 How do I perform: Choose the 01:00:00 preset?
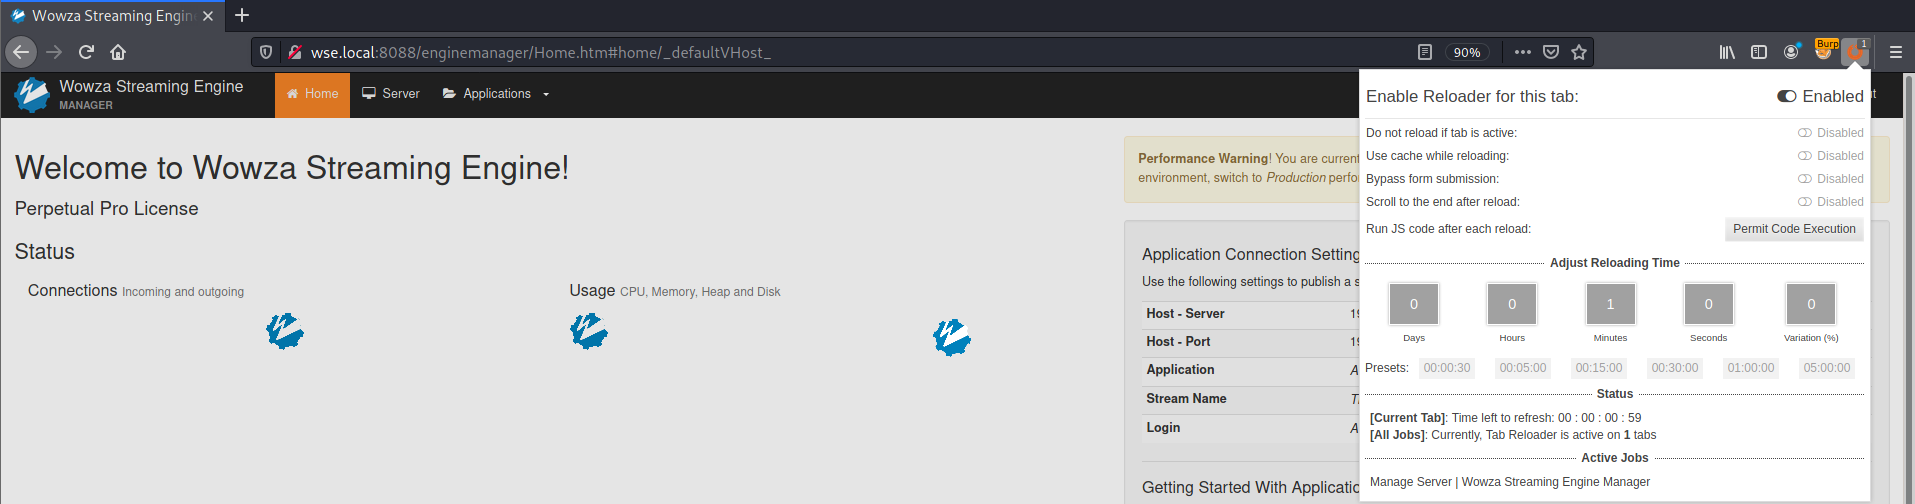[x=1751, y=368]
